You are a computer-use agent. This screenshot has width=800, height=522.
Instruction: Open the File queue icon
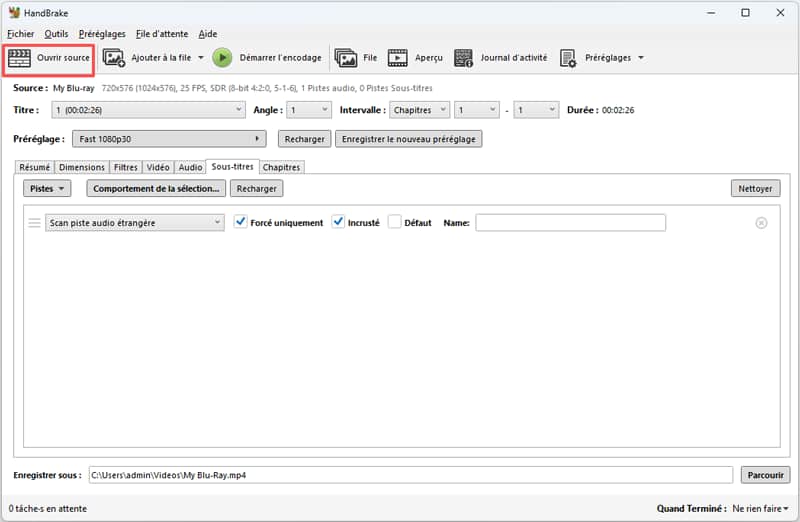pyautogui.click(x=345, y=58)
